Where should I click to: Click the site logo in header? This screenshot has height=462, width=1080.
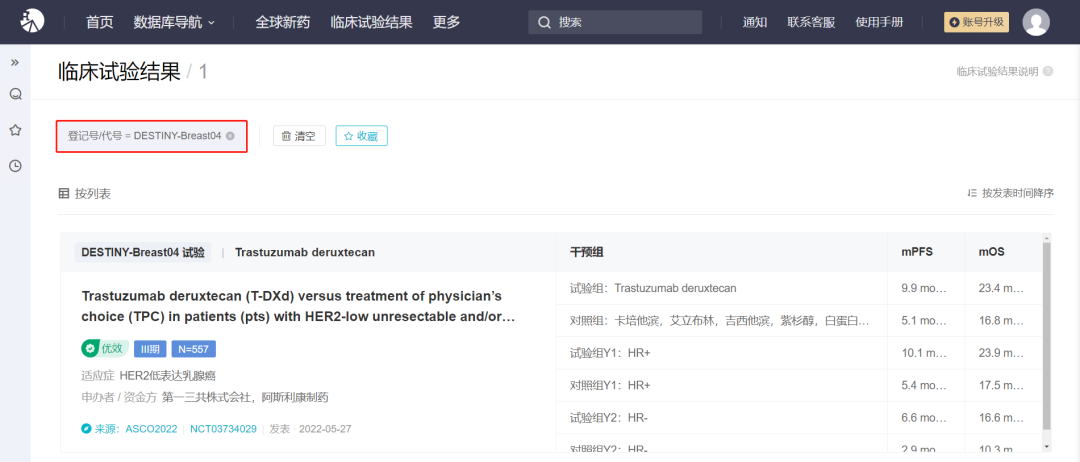[32, 22]
